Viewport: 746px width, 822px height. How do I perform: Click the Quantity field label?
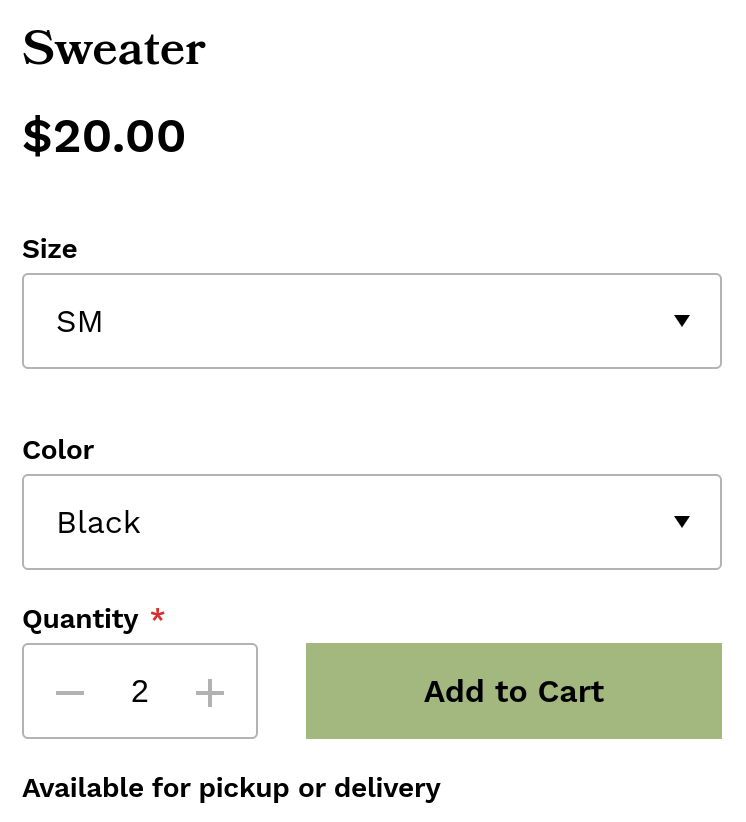(x=80, y=620)
